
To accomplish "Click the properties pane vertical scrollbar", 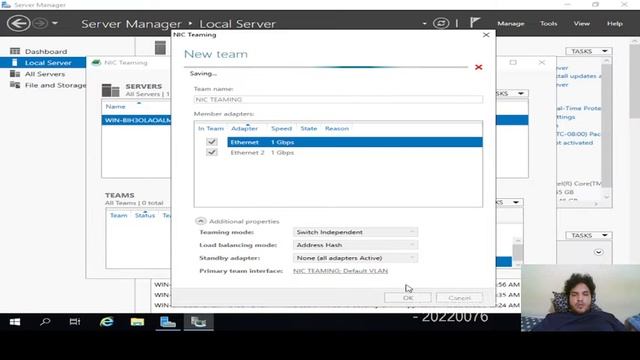I will [x=607, y=127].
